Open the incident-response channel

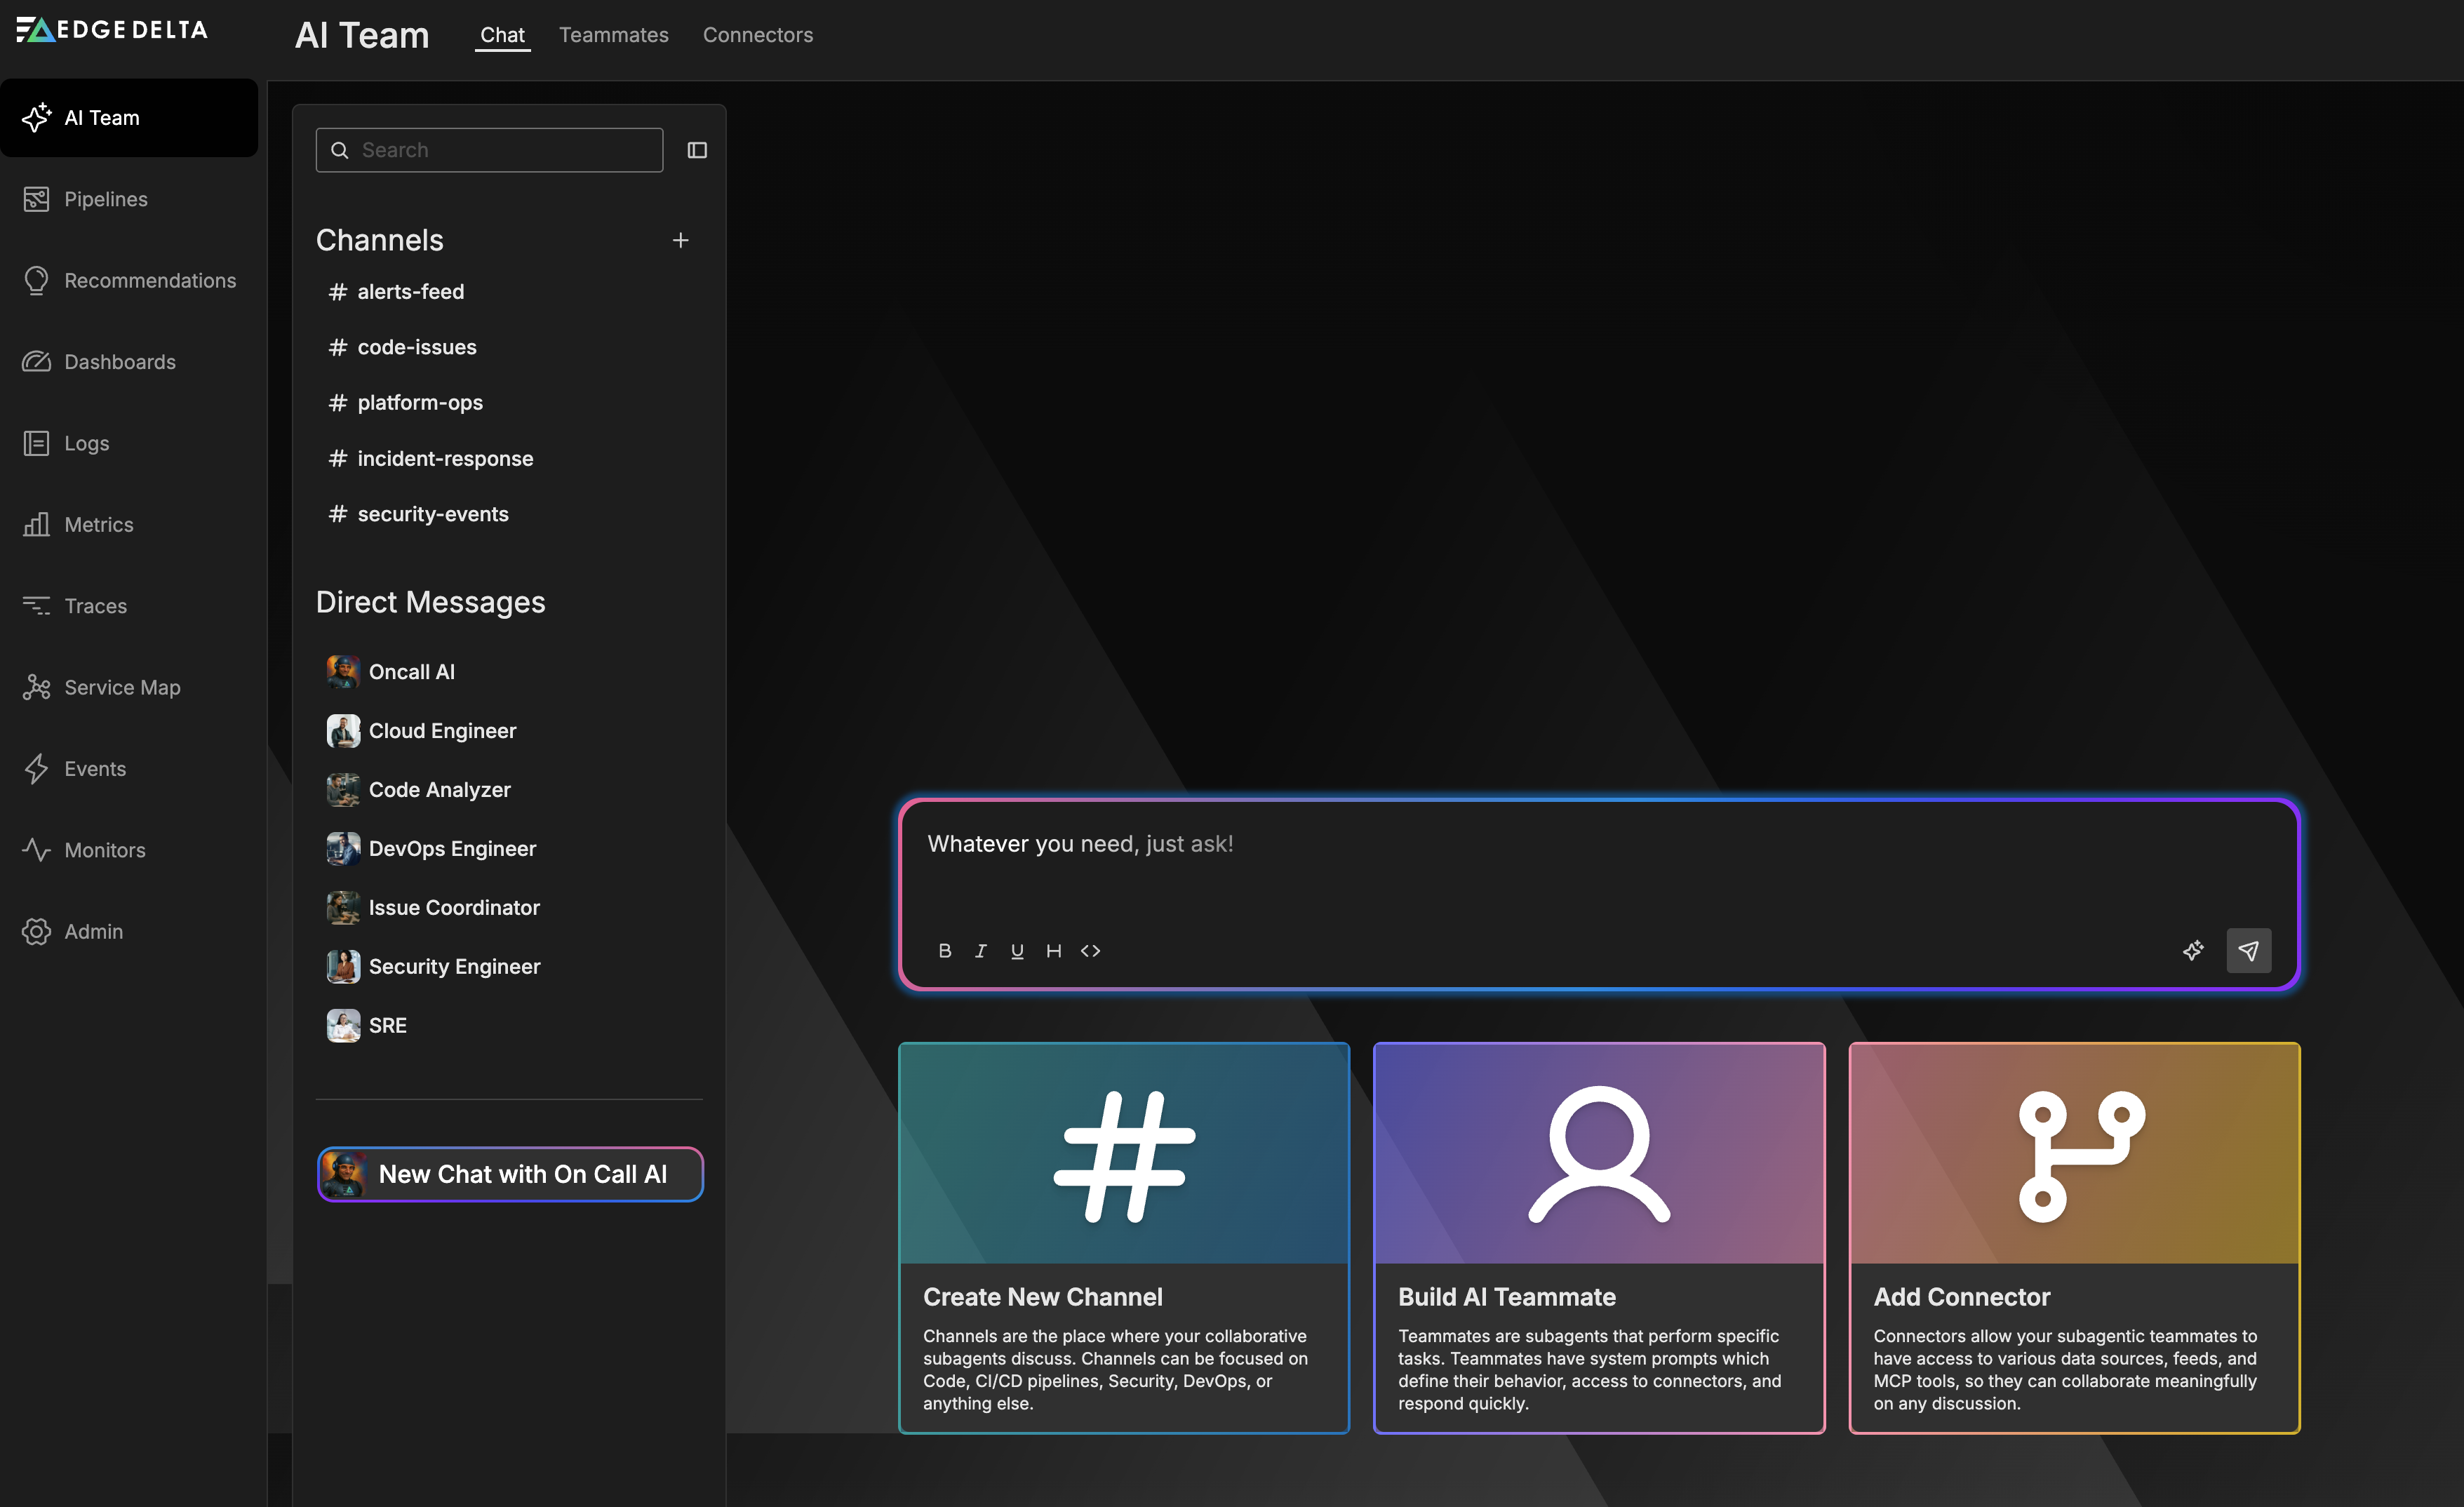pyautogui.click(x=445, y=458)
